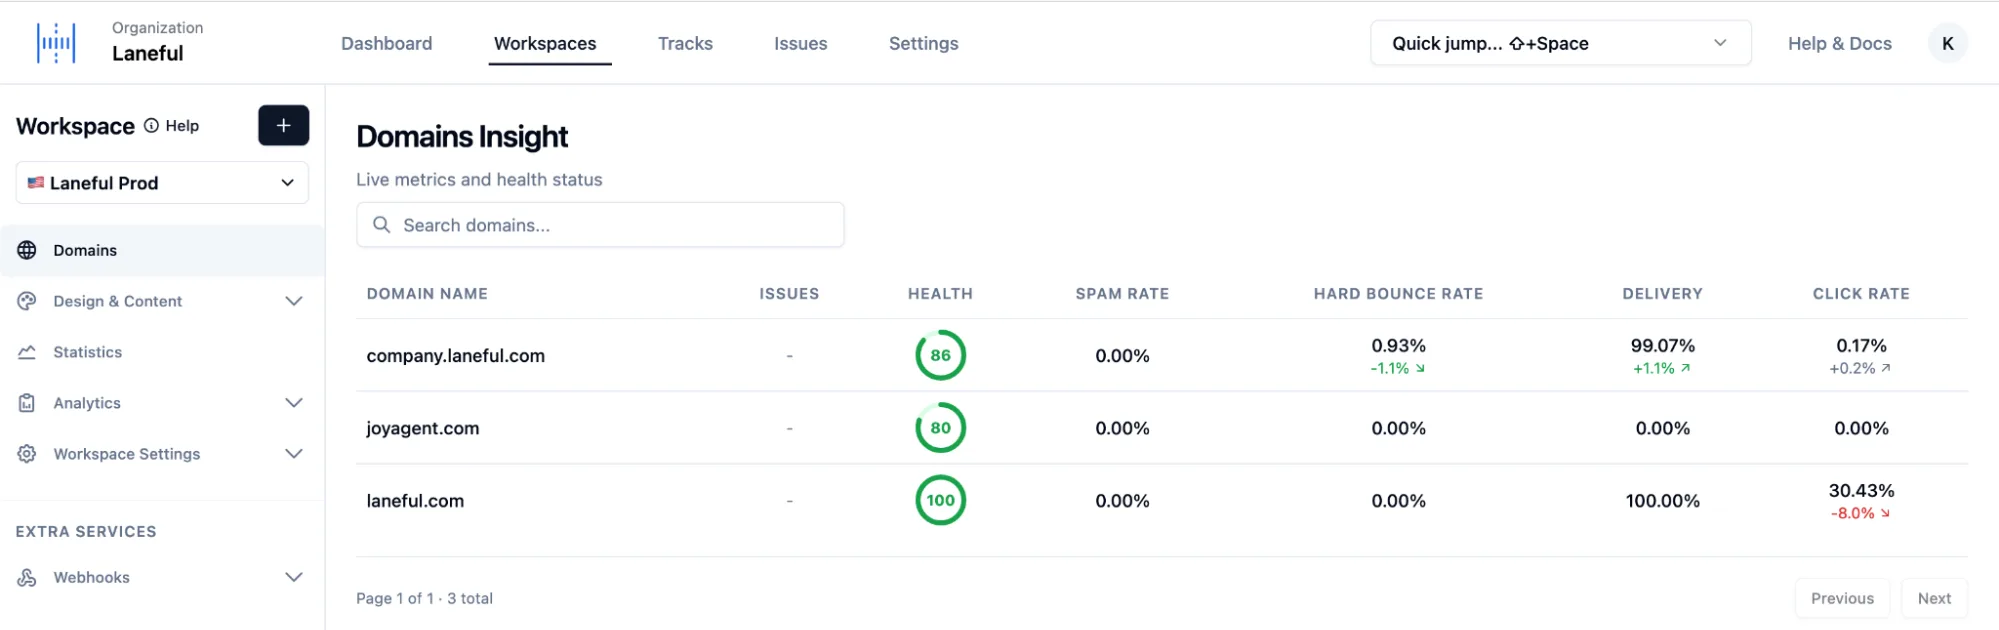Click the health score 100 ring
This screenshot has width=1999, height=630.
point(940,501)
